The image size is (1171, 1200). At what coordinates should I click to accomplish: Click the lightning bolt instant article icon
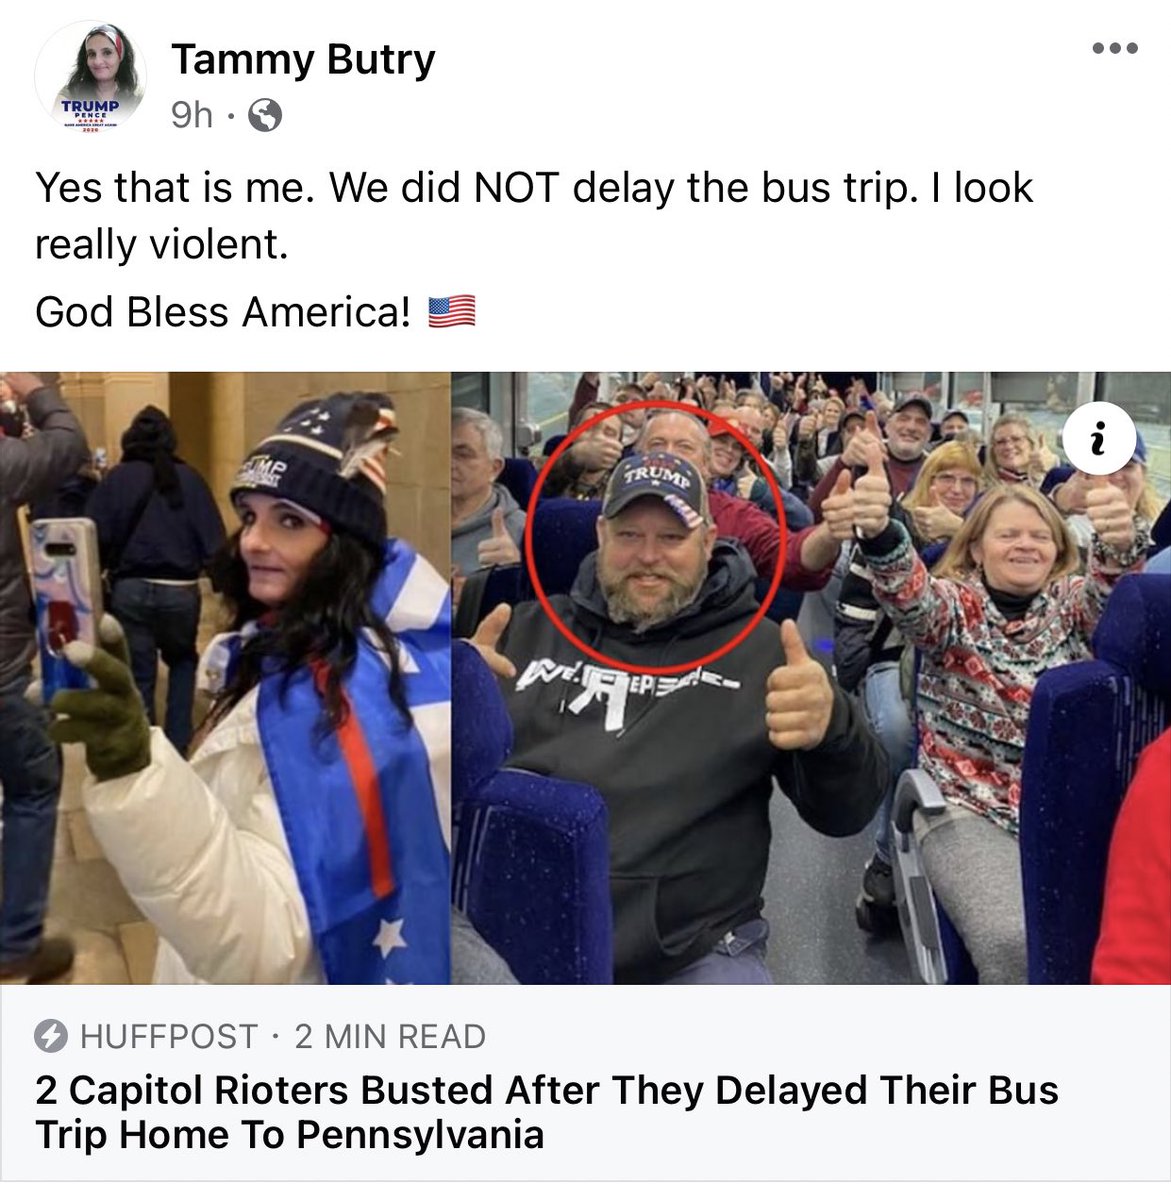52,1037
